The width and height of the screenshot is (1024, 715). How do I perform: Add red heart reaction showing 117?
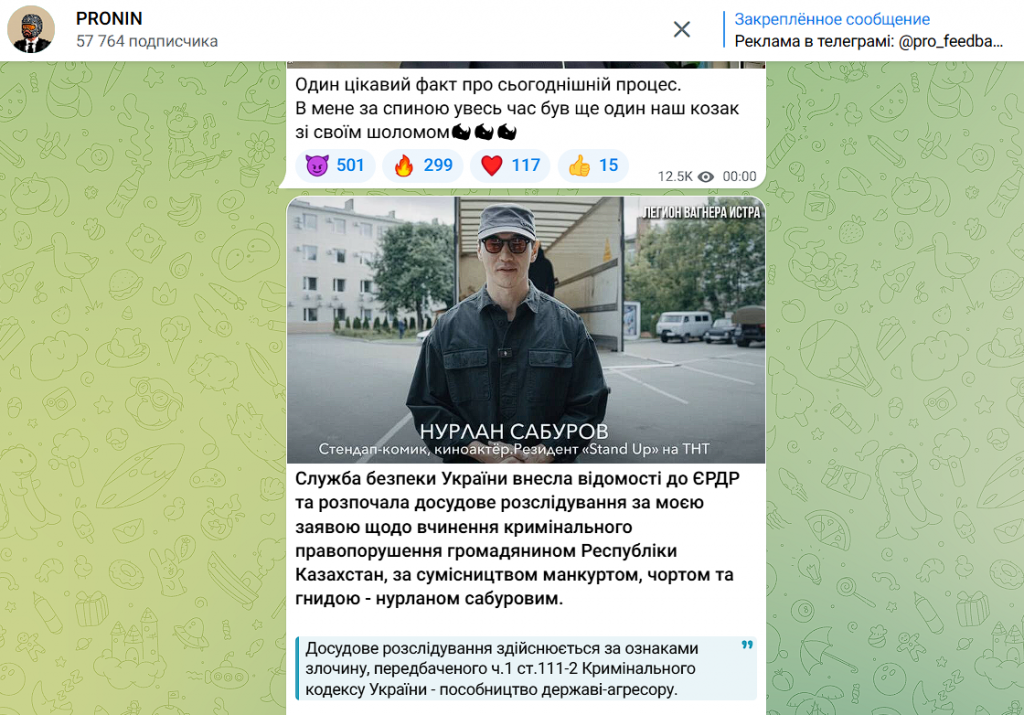[510, 165]
